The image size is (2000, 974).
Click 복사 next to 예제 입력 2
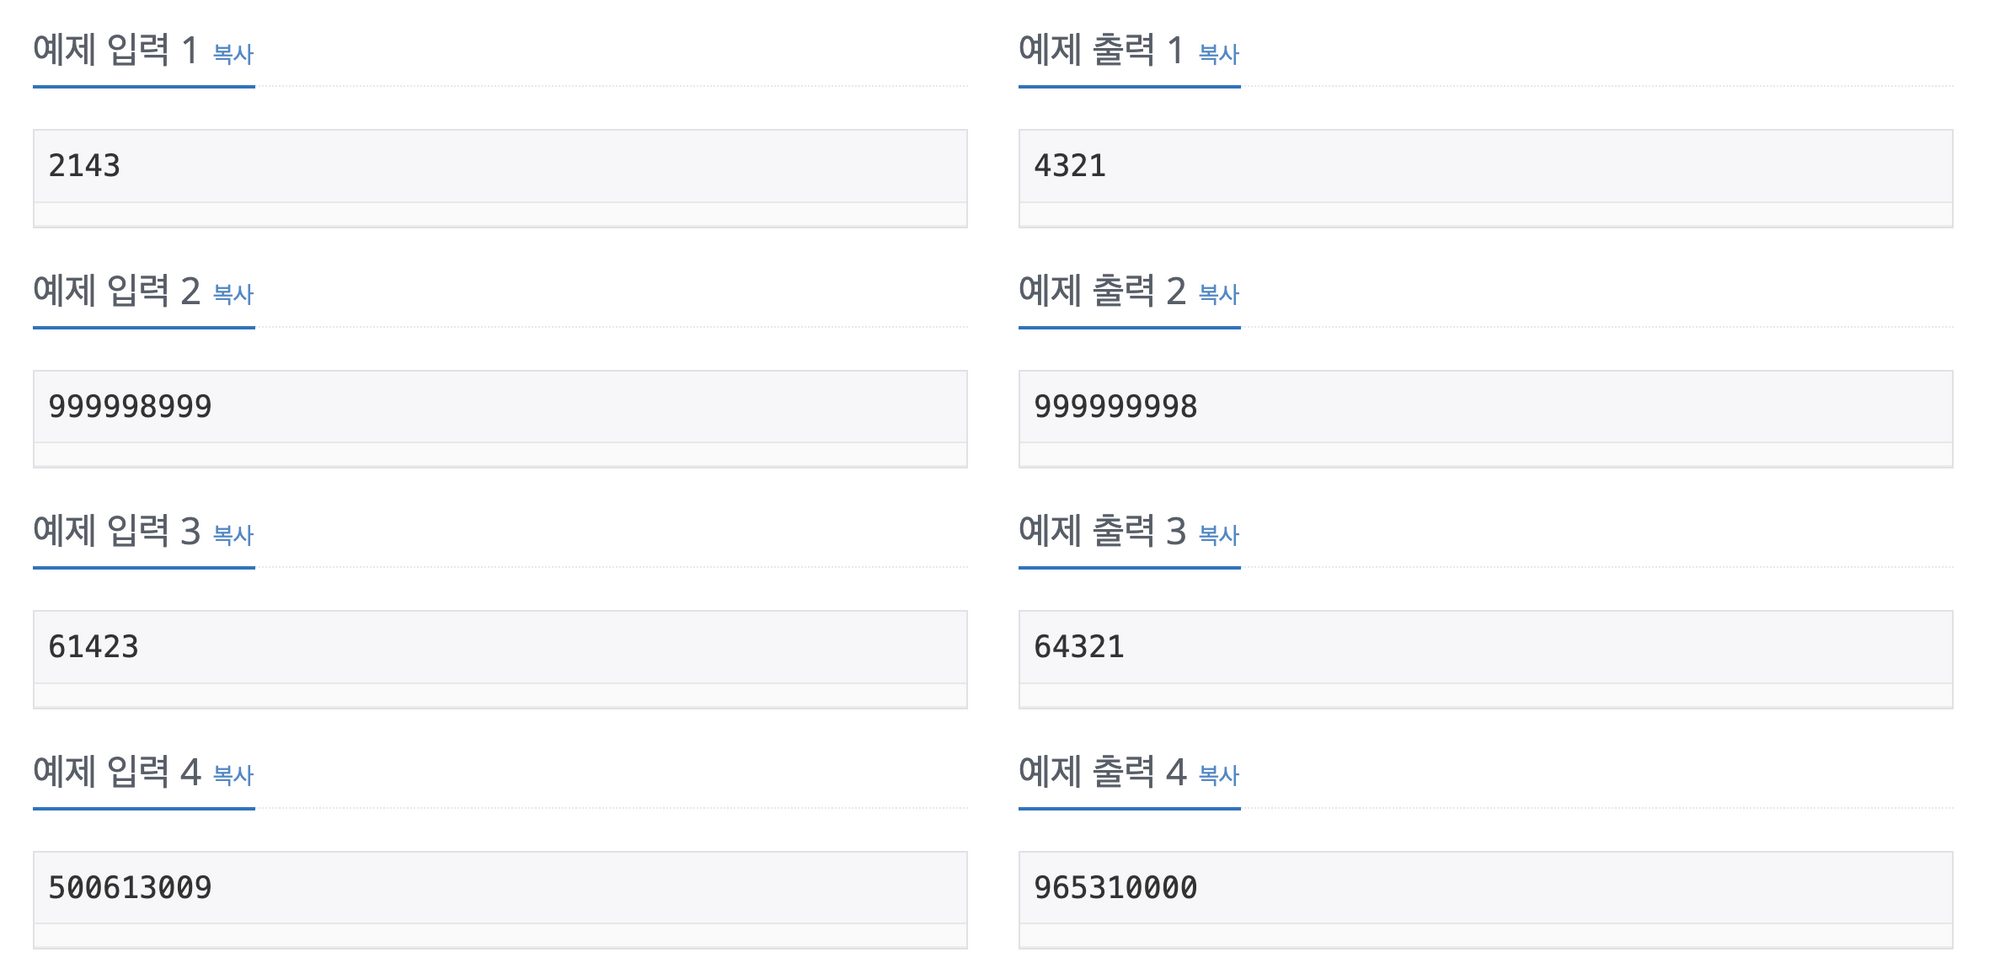233,295
